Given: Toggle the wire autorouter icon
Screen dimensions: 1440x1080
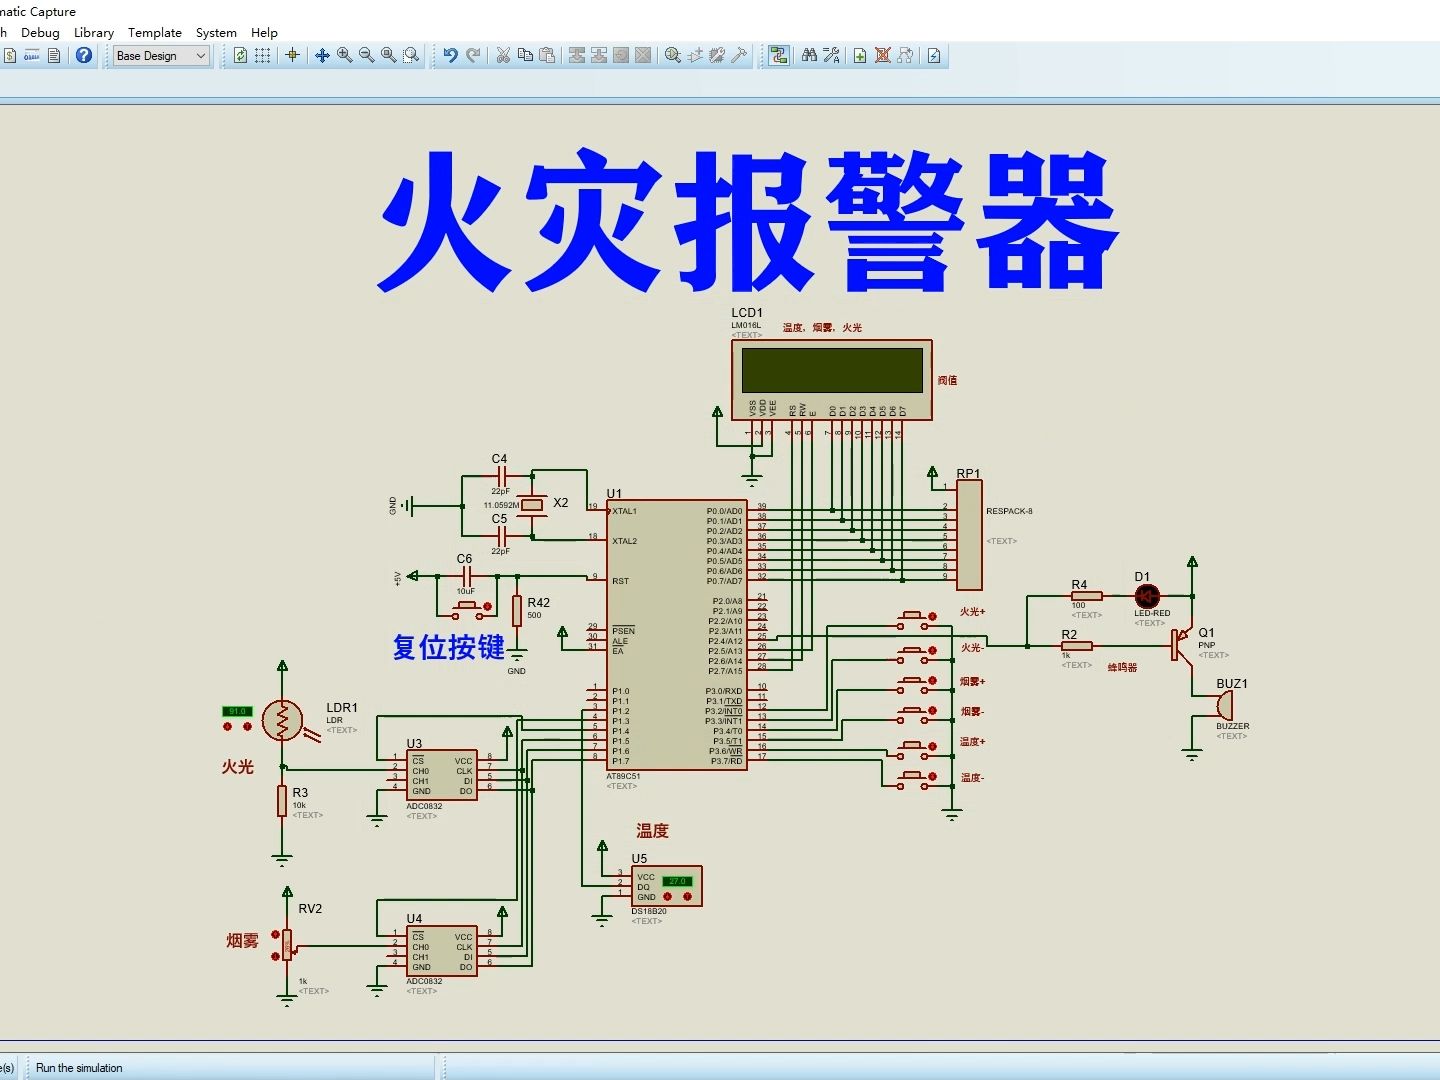Looking at the screenshot, I should tap(779, 55).
